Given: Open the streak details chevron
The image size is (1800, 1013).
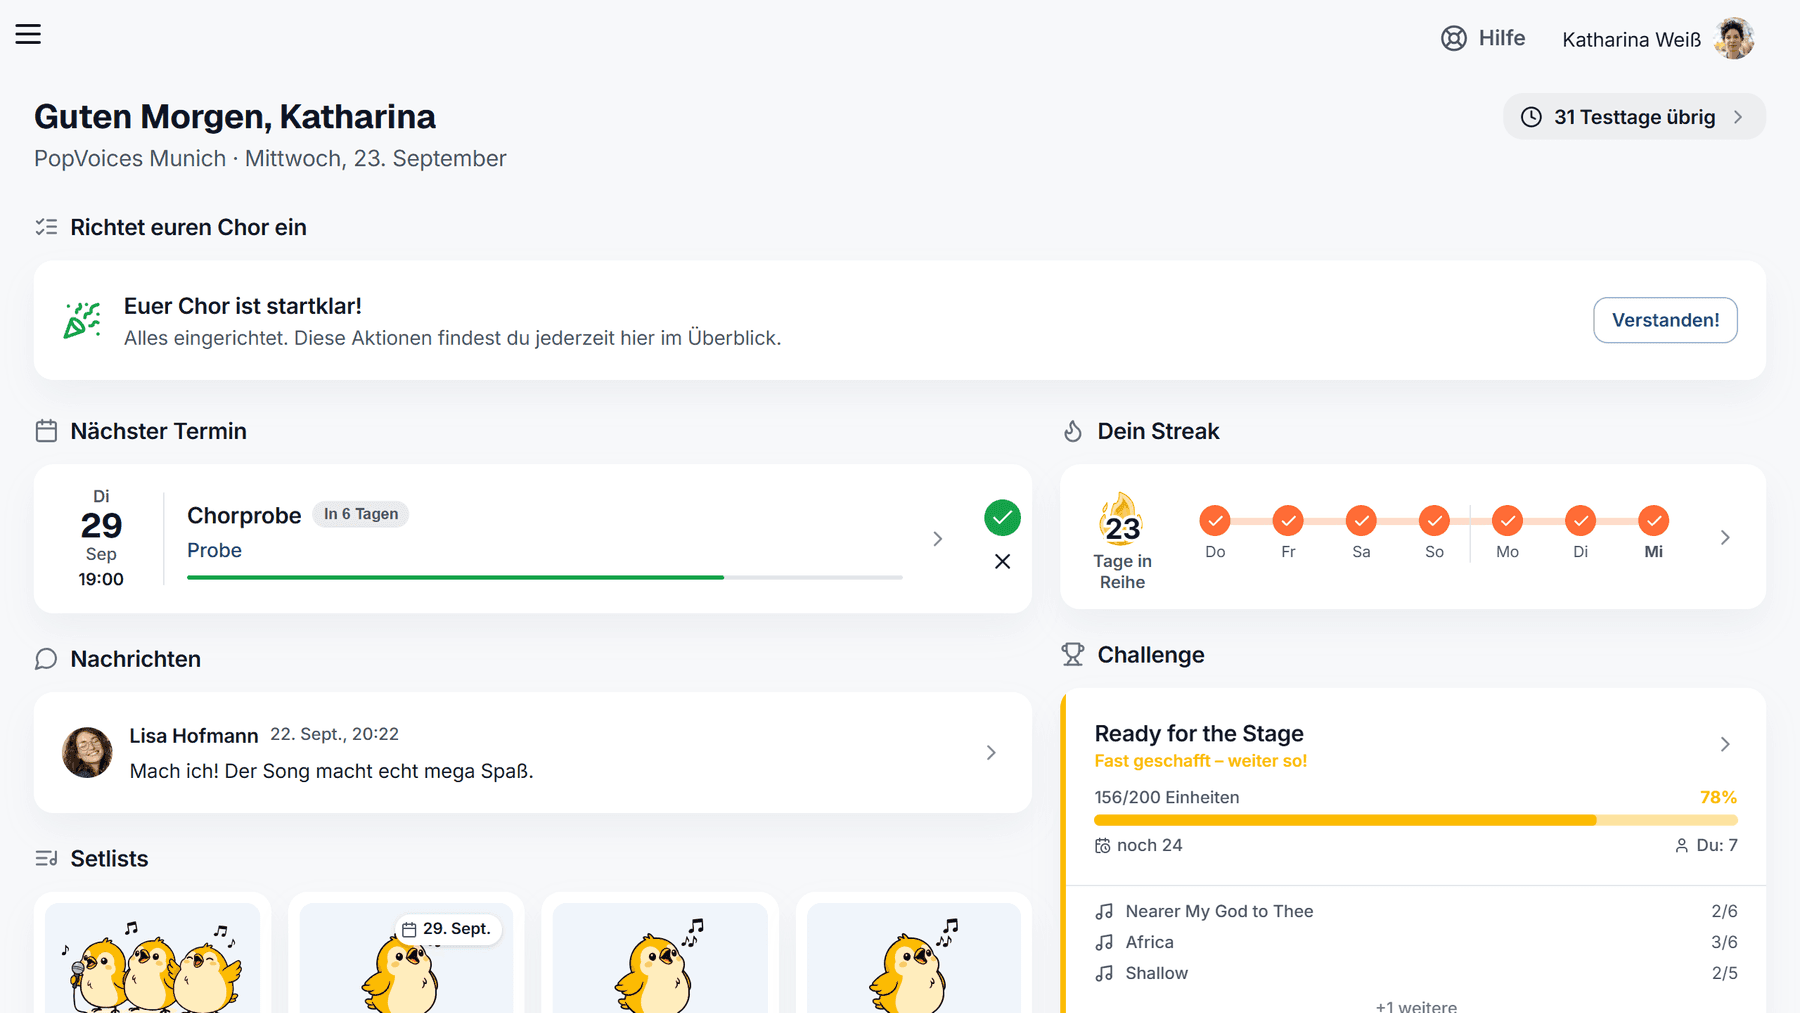Looking at the screenshot, I should pyautogui.click(x=1725, y=538).
